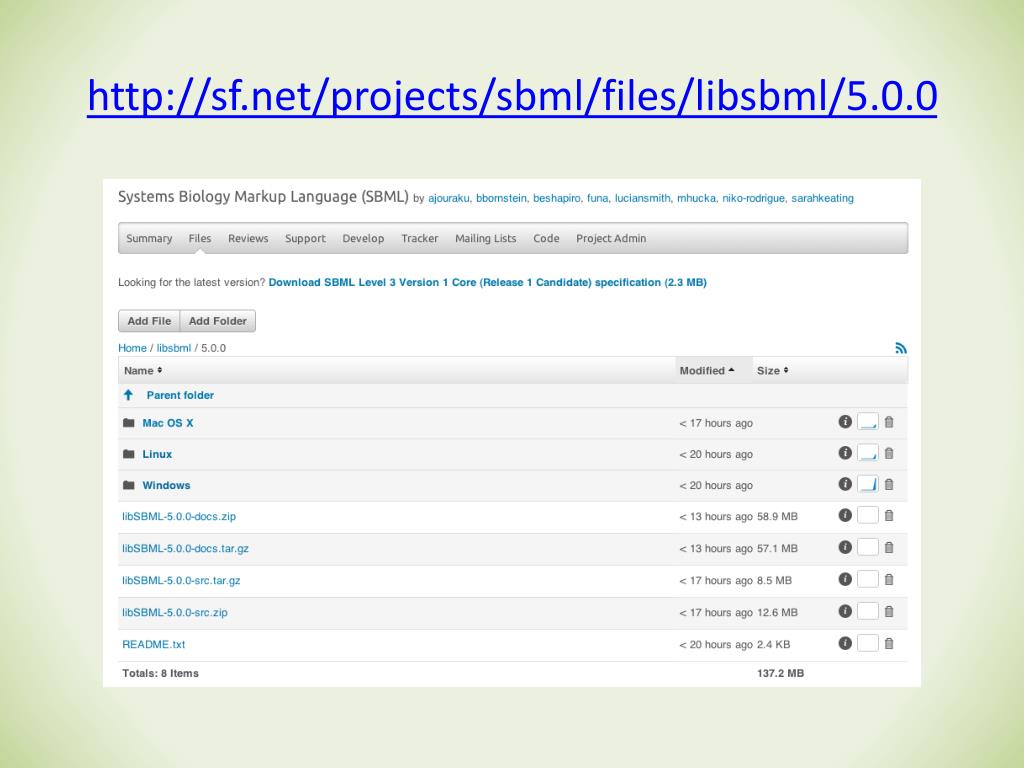Open the Develop tab
The image size is (1024, 768).
pyautogui.click(x=363, y=238)
